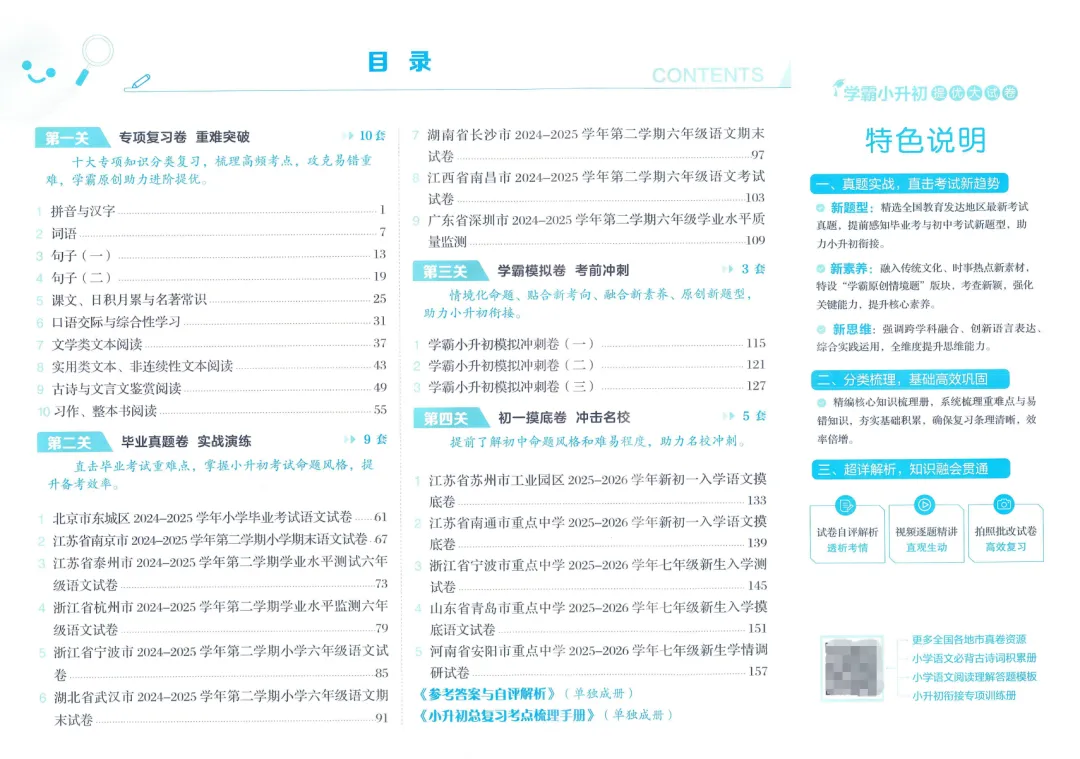Click the blurred QR code image
The height and width of the screenshot is (759, 1080).
pos(852,667)
